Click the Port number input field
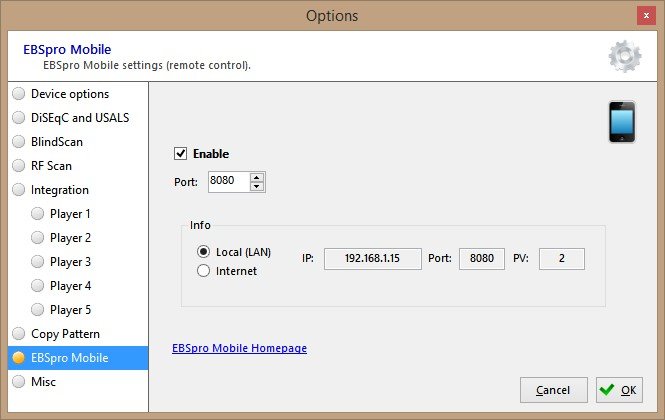665x420 pixels. point(227,182)
